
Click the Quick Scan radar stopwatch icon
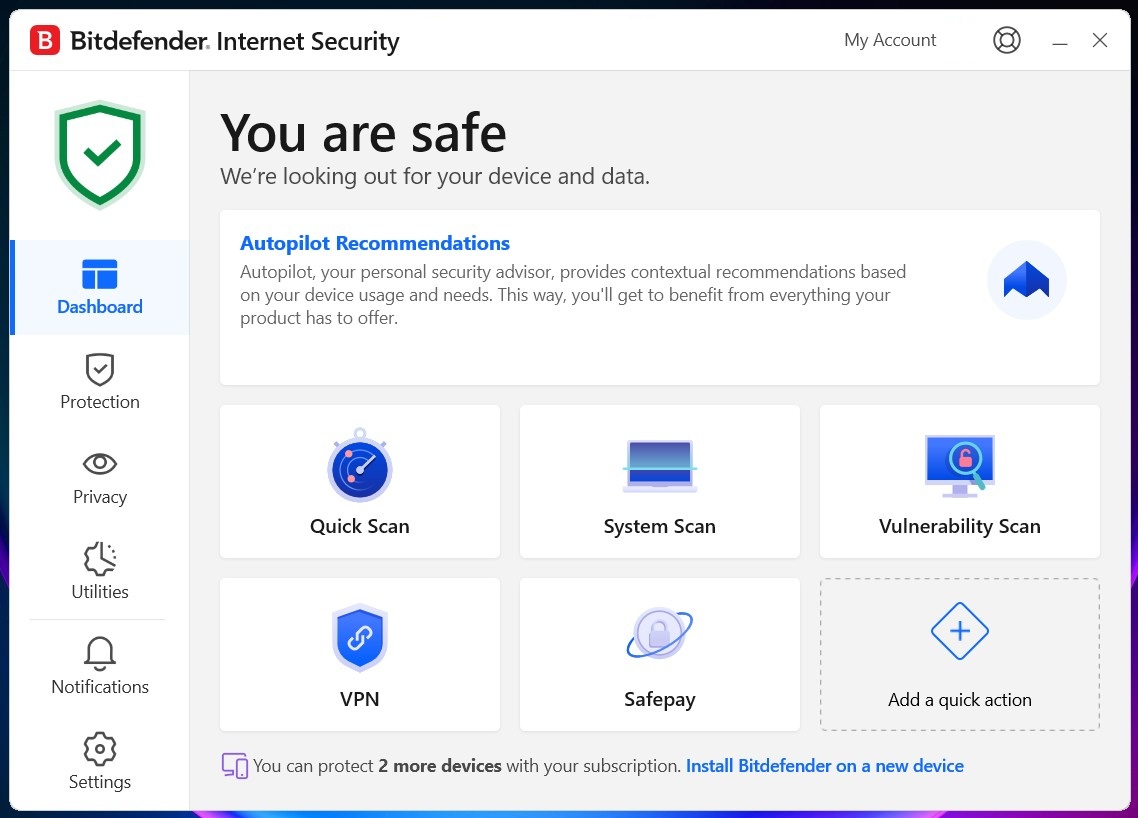coord(360,465)
